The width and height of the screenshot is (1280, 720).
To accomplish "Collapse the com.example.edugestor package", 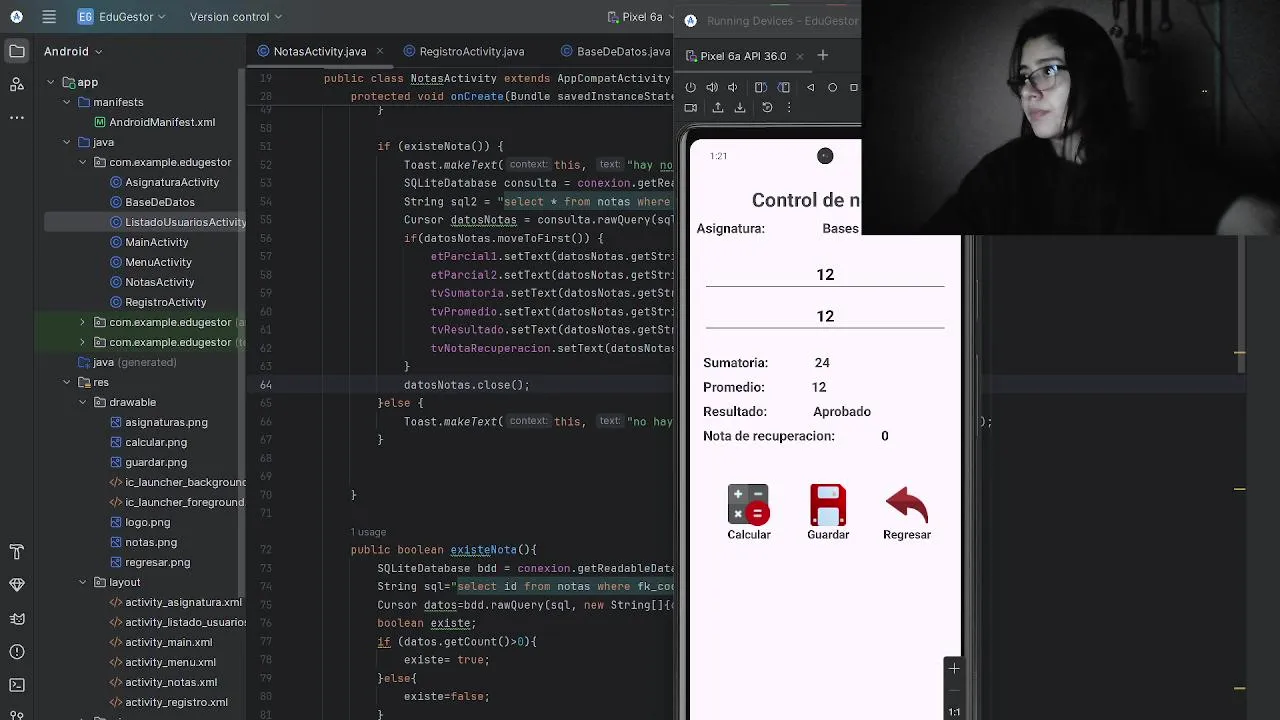I will 83,162.
